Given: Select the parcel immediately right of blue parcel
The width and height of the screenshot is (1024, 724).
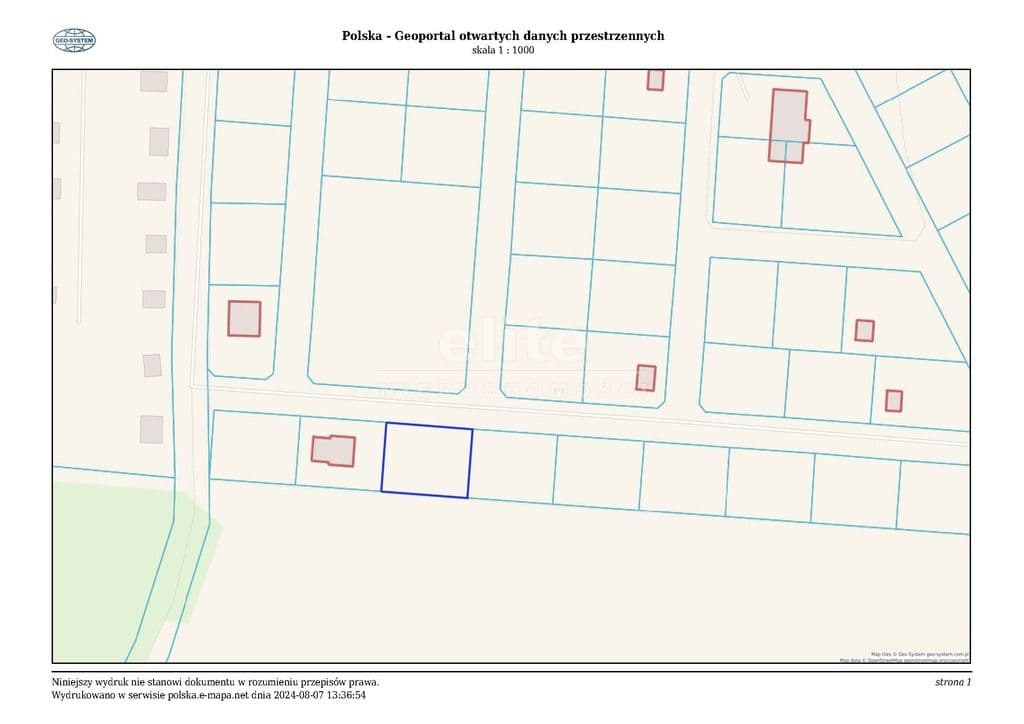Looking at the screenshot, I should click(512, 466).
